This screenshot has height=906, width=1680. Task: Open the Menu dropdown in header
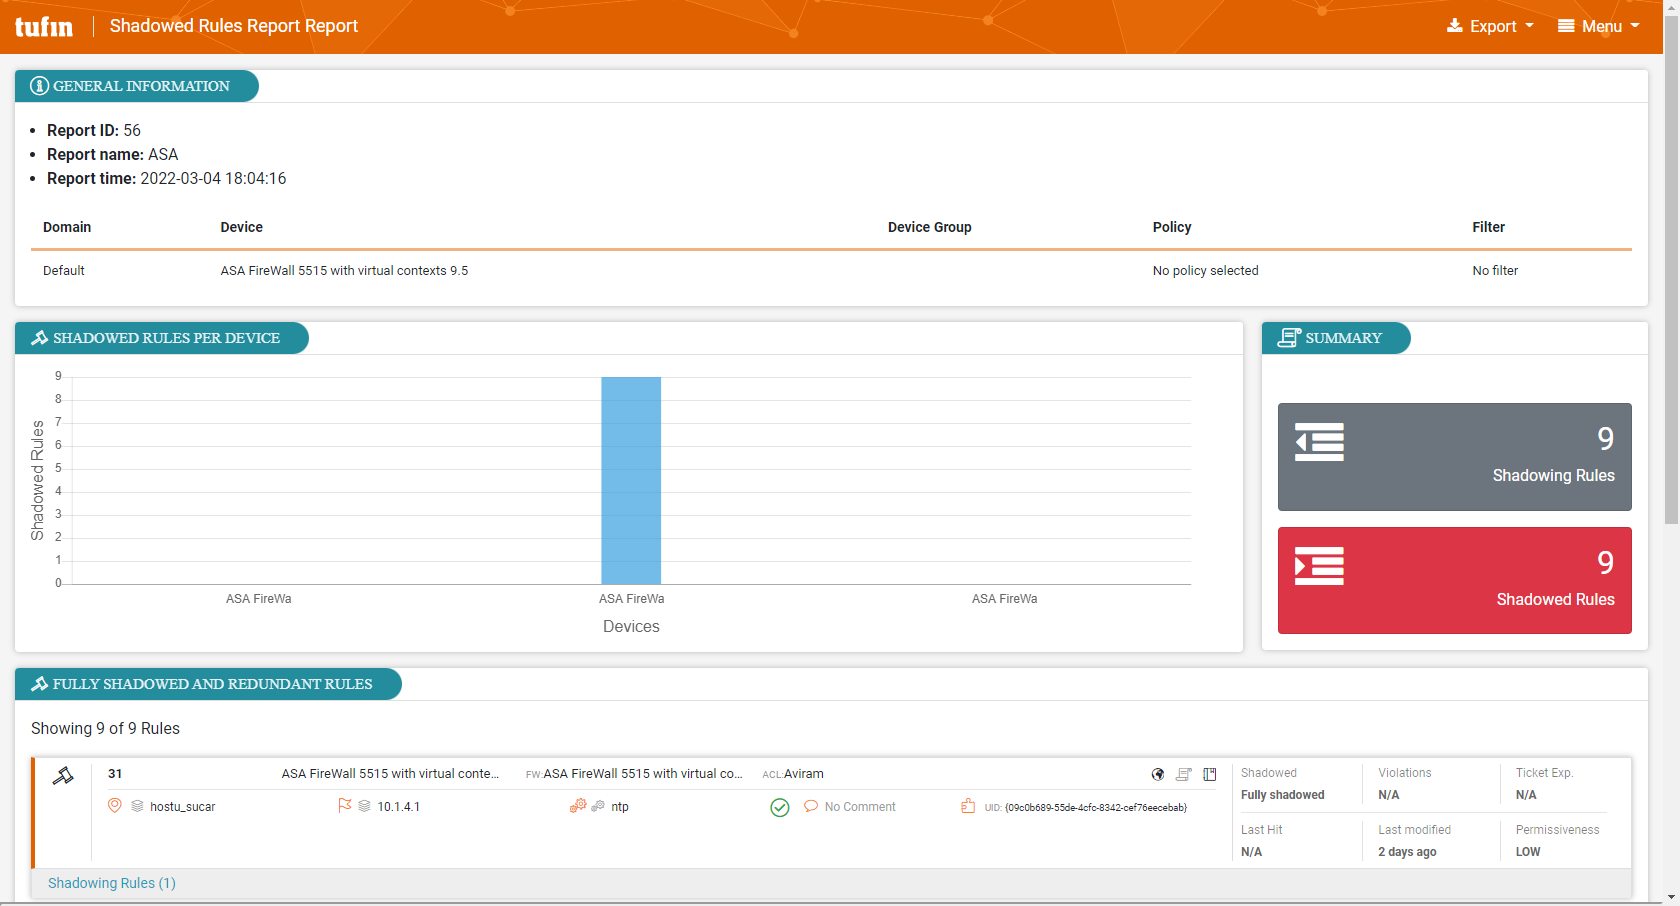coord(1599,26)
